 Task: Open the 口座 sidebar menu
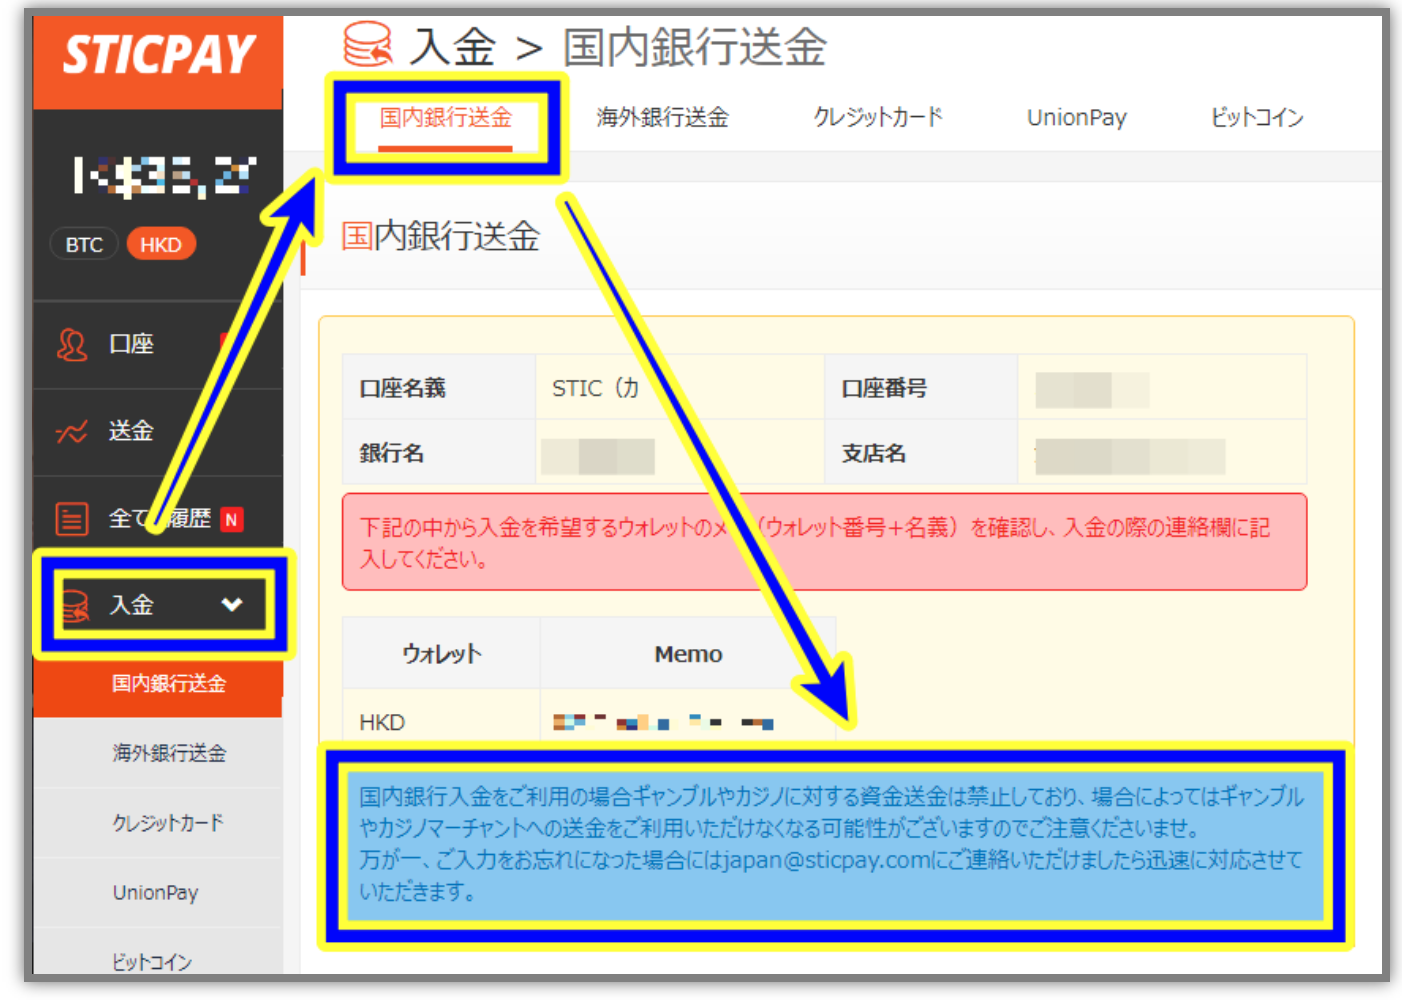[x=158, y=345]
